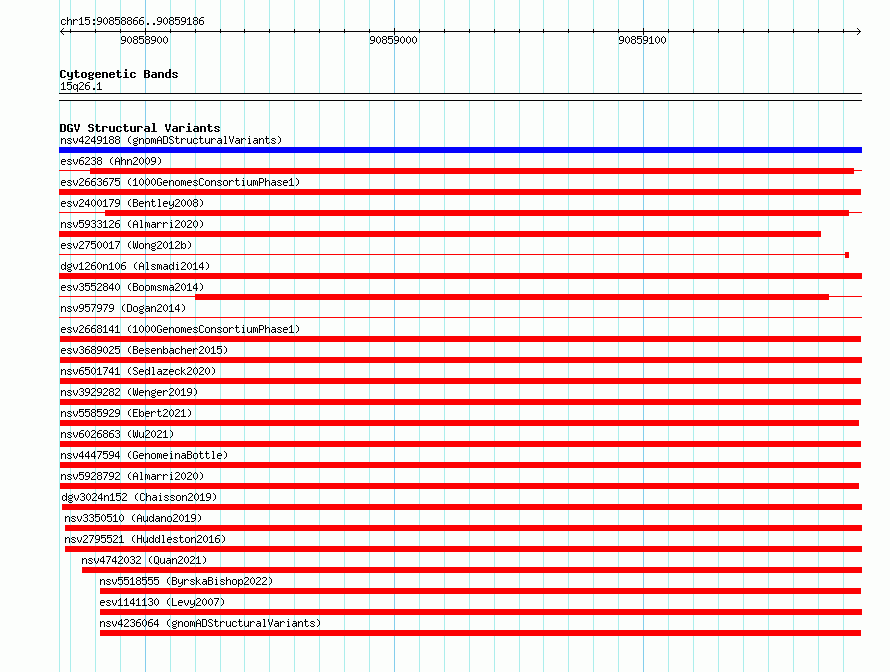Select esv2668141 (1000GenomesConsortiumPhase1) label
This screenshot has height=672, width=890.
(x=180, y=329)
